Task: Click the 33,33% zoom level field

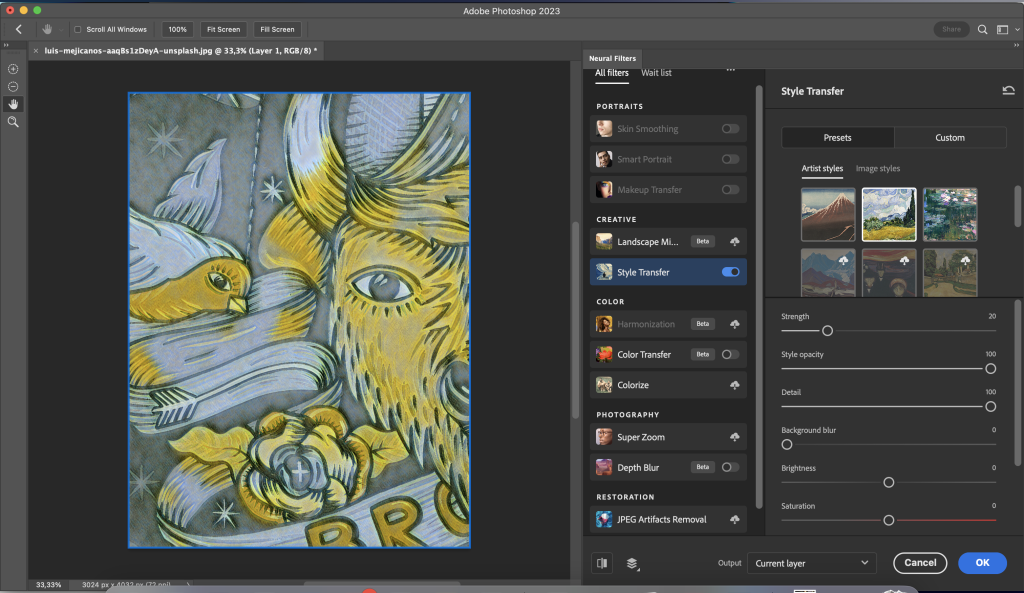Action: 48,585
